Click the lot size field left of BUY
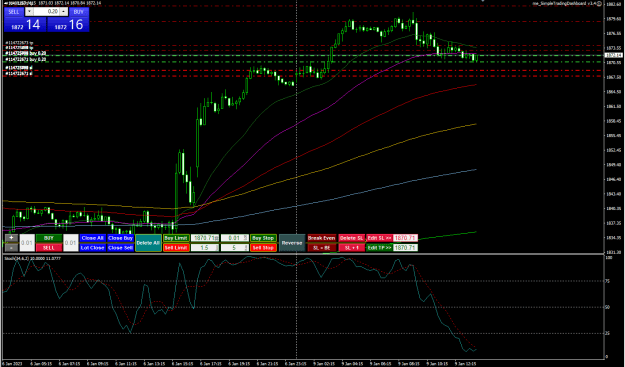 click(27, 243)
